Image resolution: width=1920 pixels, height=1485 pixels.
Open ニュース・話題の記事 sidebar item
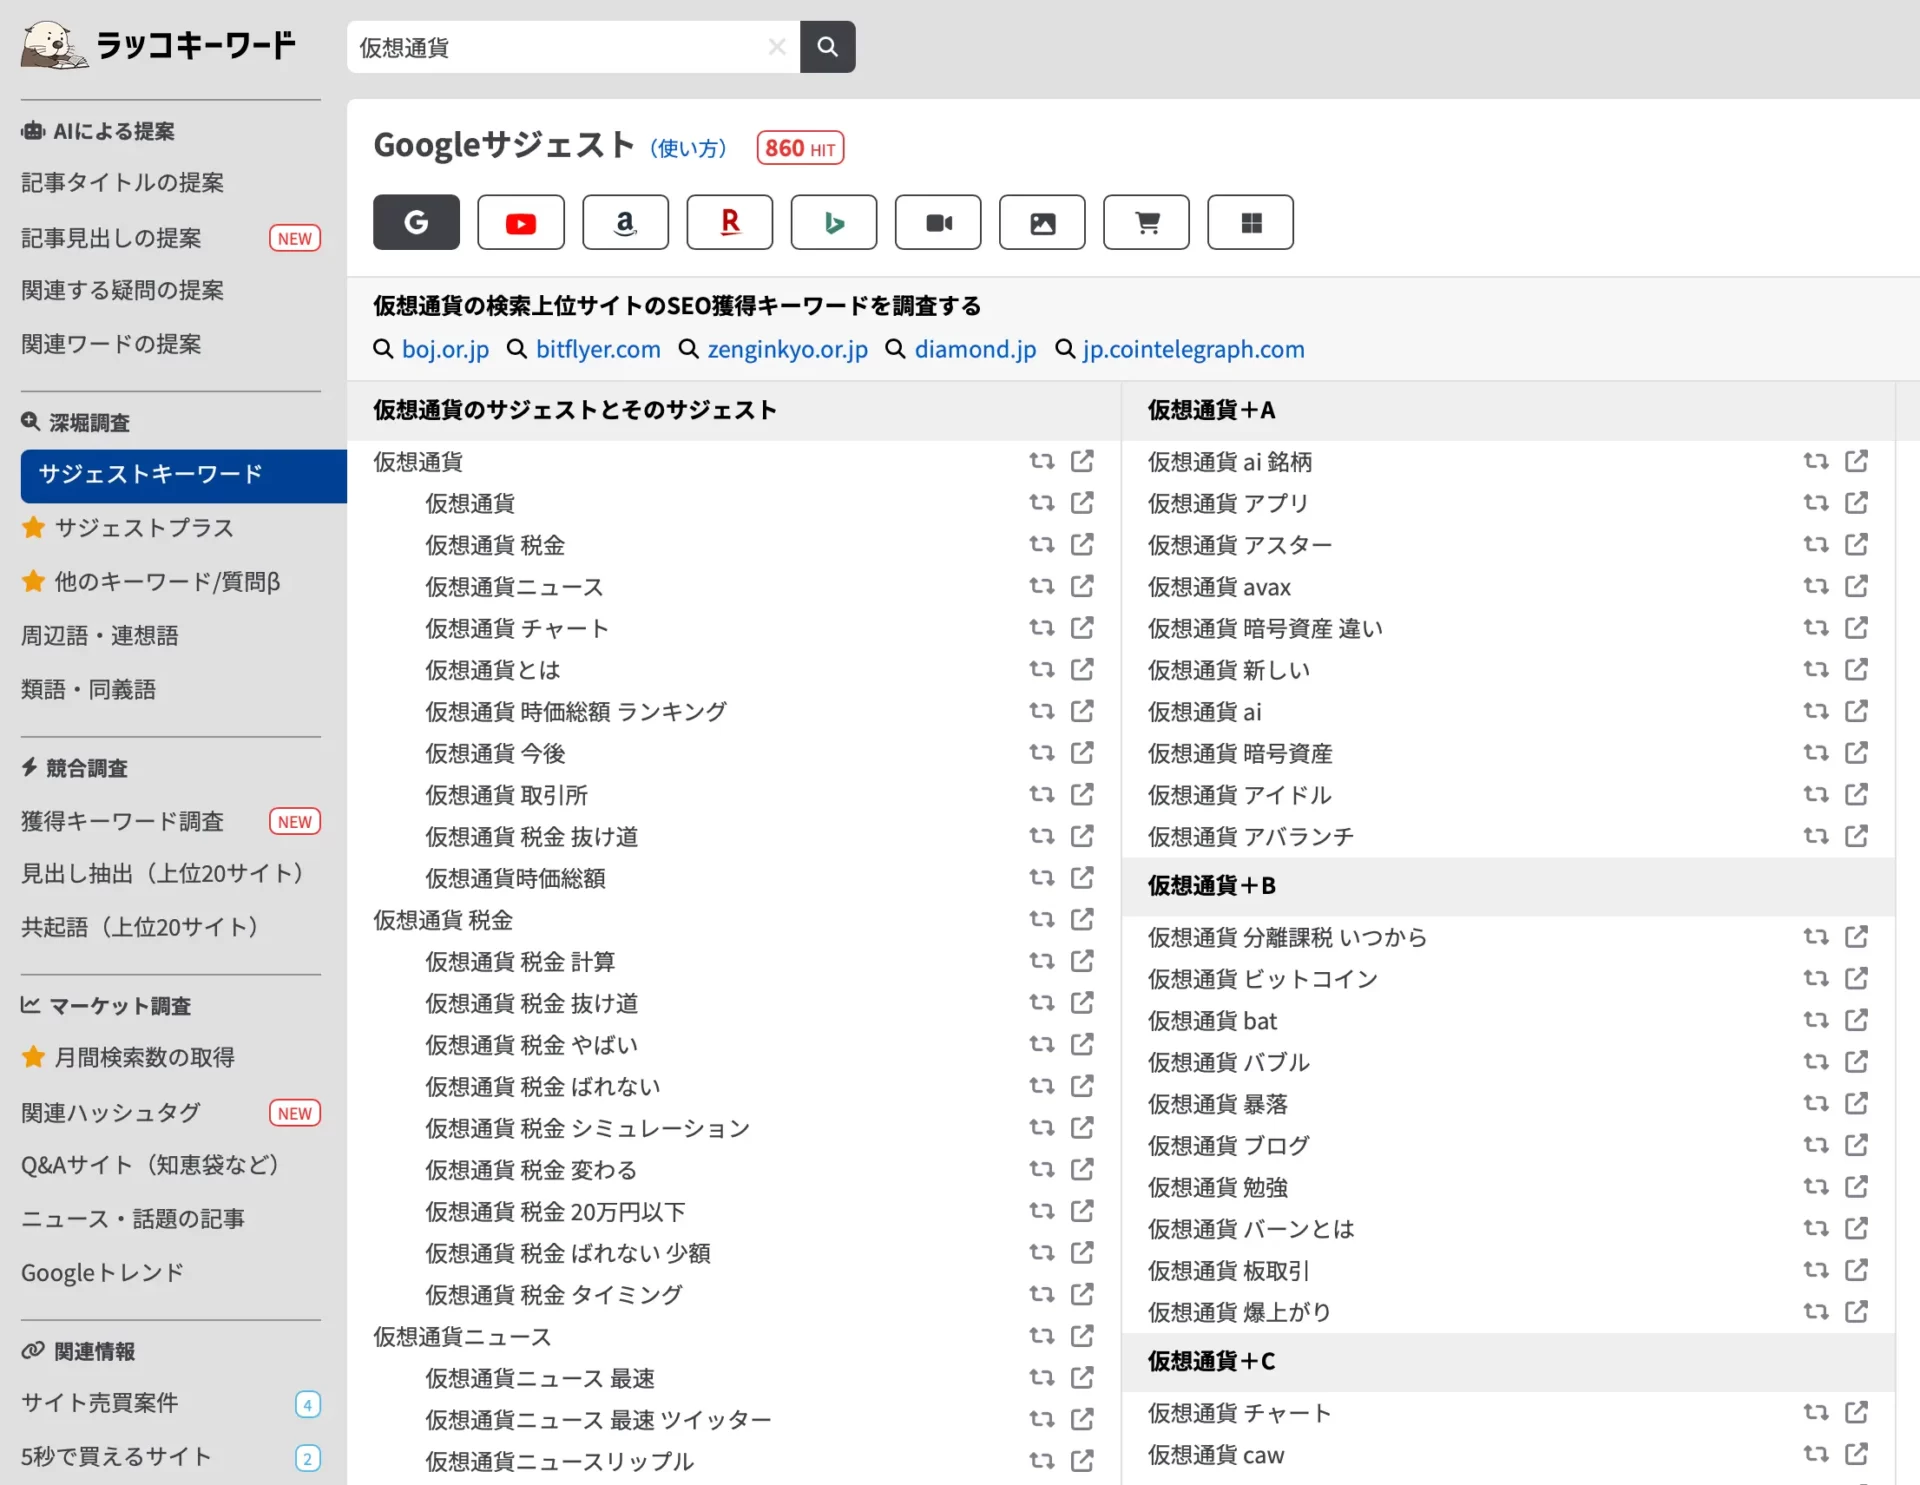coord(133,1220)
